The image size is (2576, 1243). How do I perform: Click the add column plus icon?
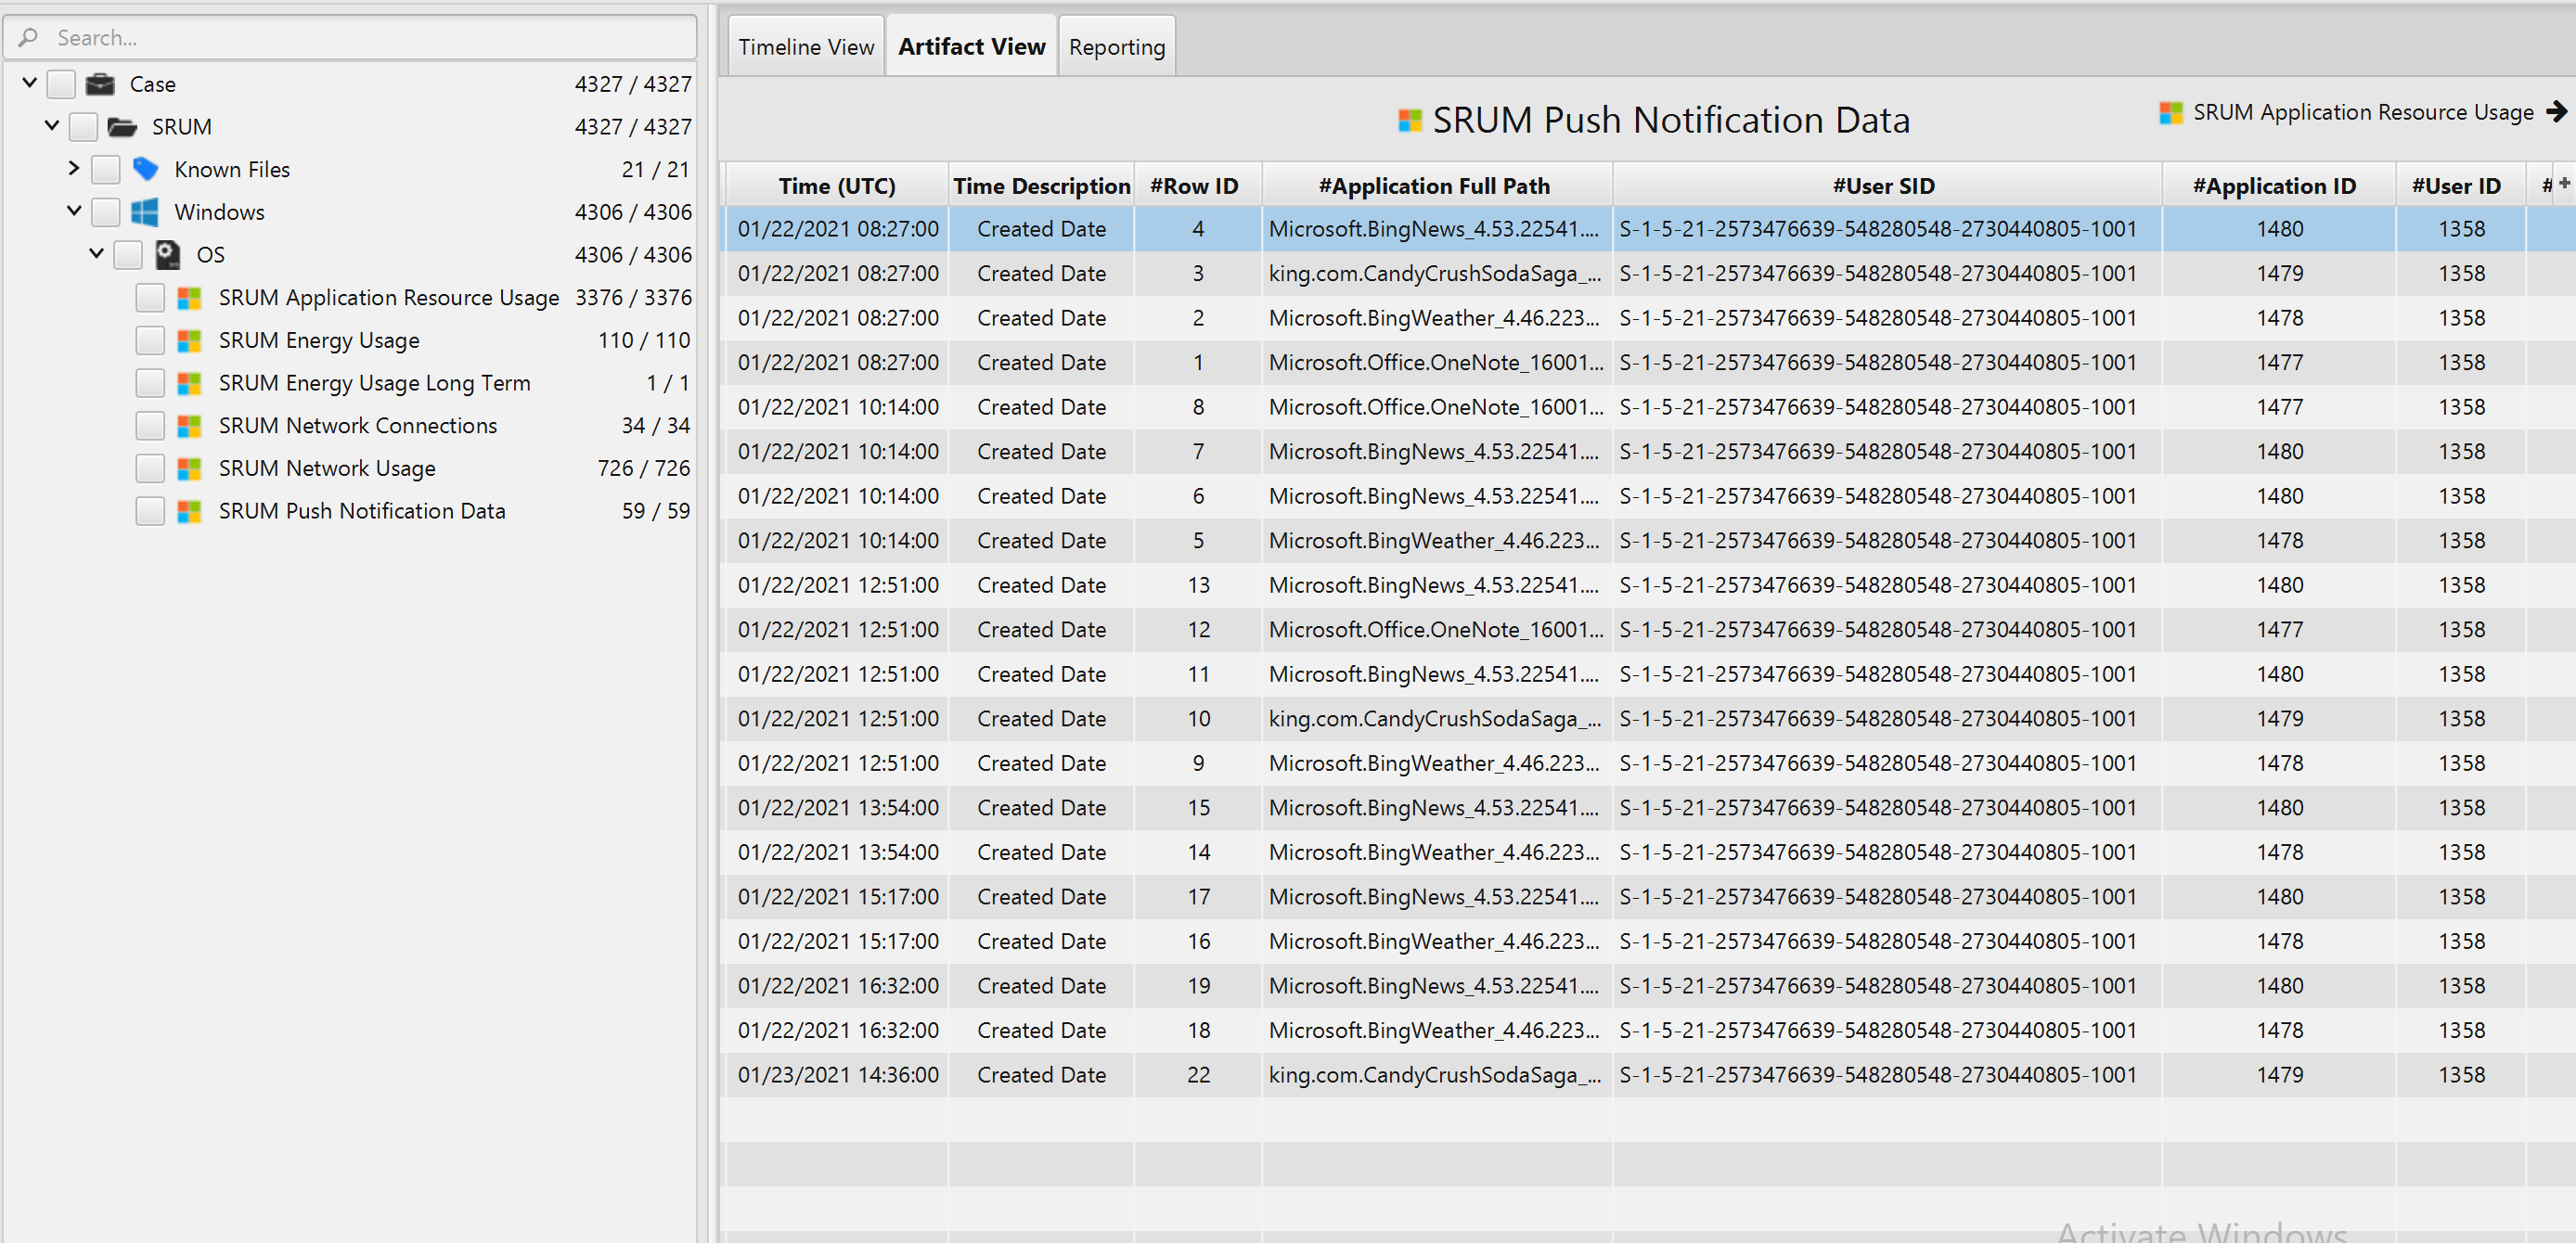(x=2564, y=182)
